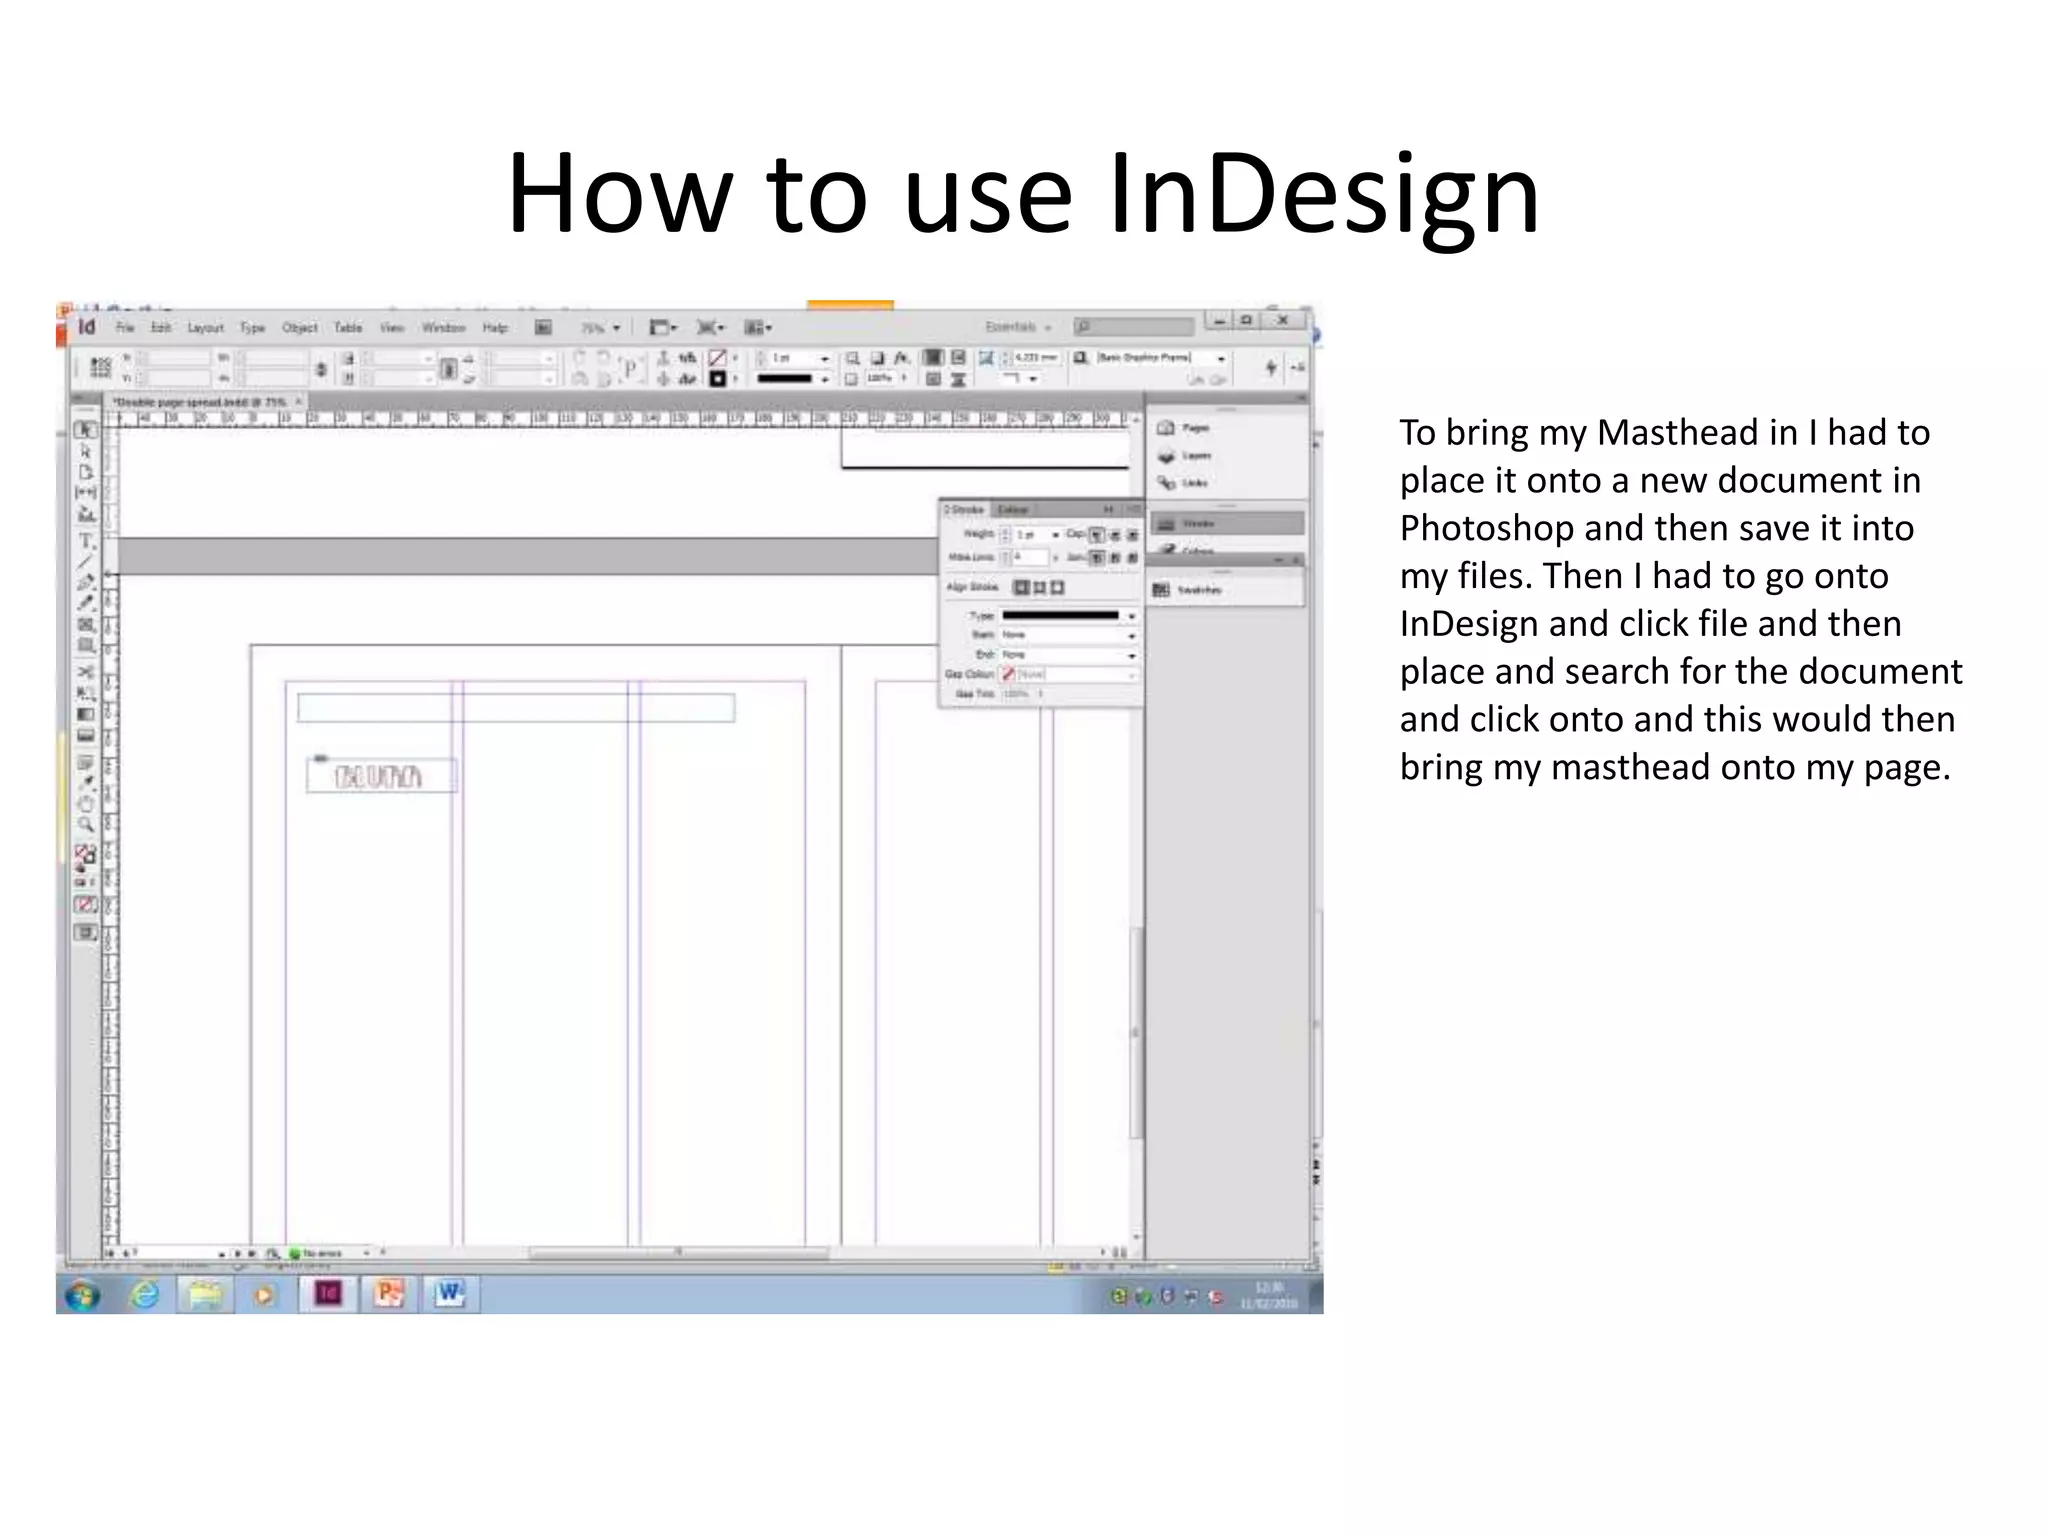The image size is (2048, 1536).
Task: Click the document tab Double page spread
Action: (199, 402)
